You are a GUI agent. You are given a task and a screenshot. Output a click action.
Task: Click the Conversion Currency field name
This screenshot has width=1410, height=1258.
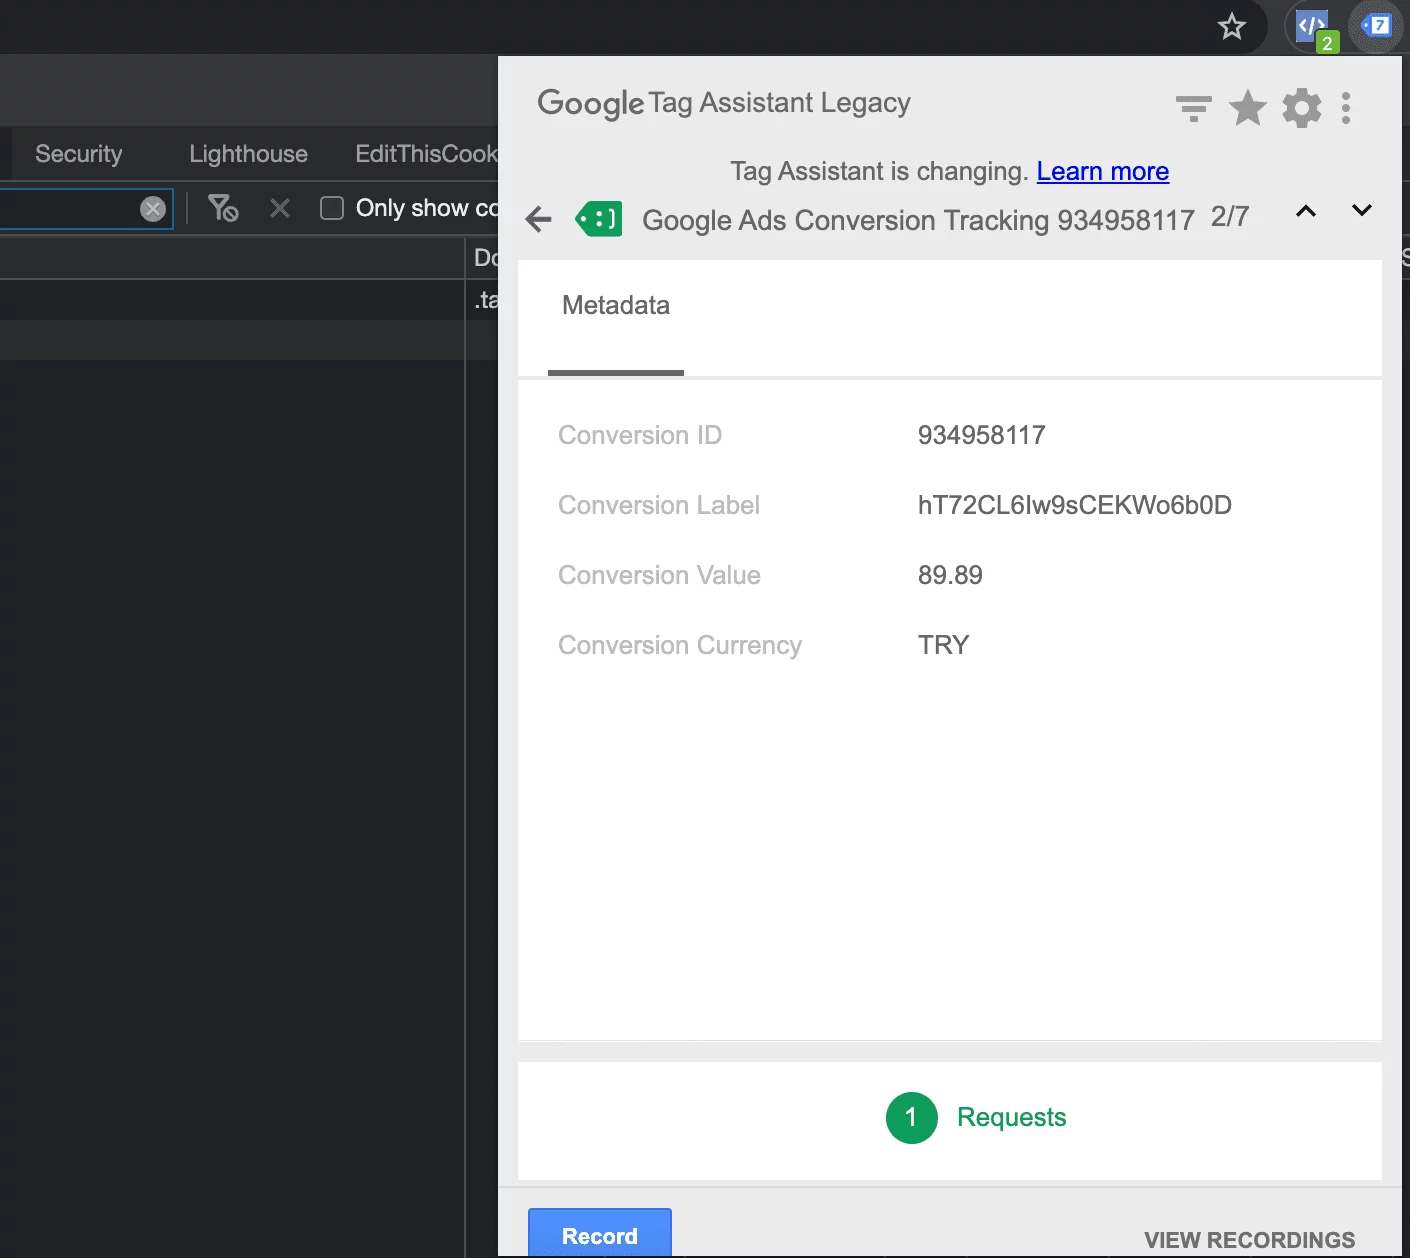(x=680, y=645)
